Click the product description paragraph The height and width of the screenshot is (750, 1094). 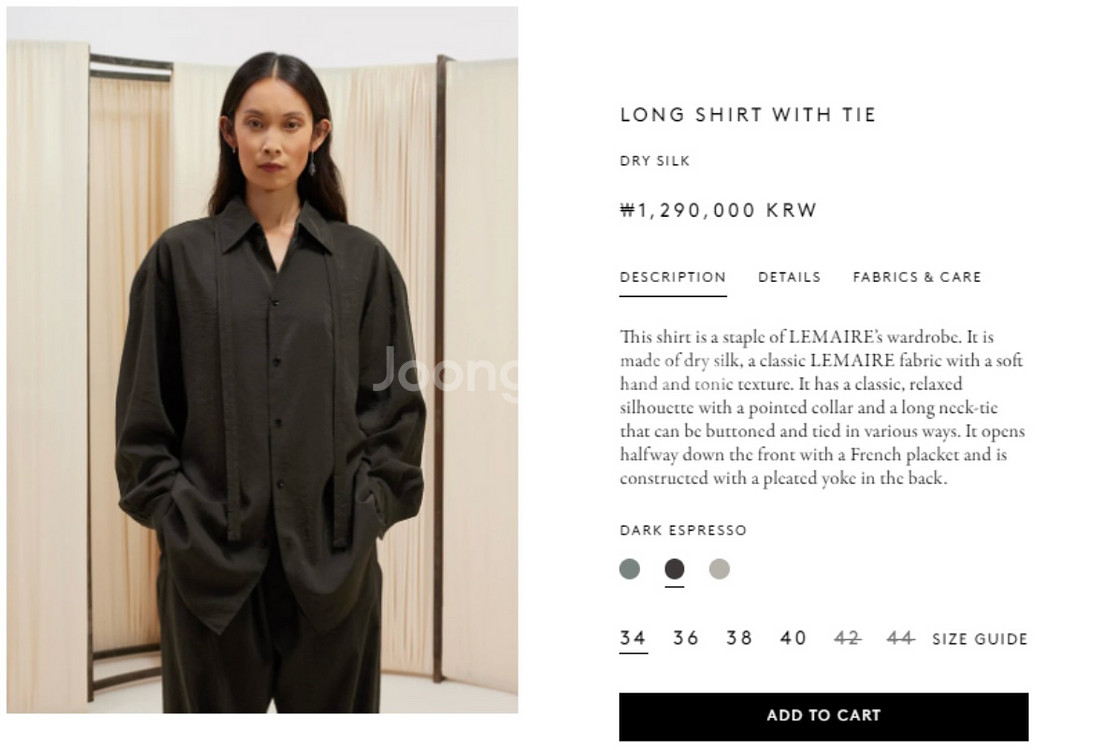click(823, 407)
